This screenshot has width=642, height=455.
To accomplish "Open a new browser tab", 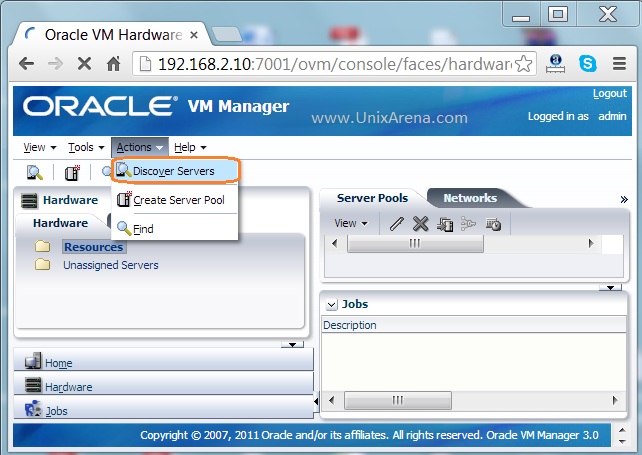I will [226, 34].
